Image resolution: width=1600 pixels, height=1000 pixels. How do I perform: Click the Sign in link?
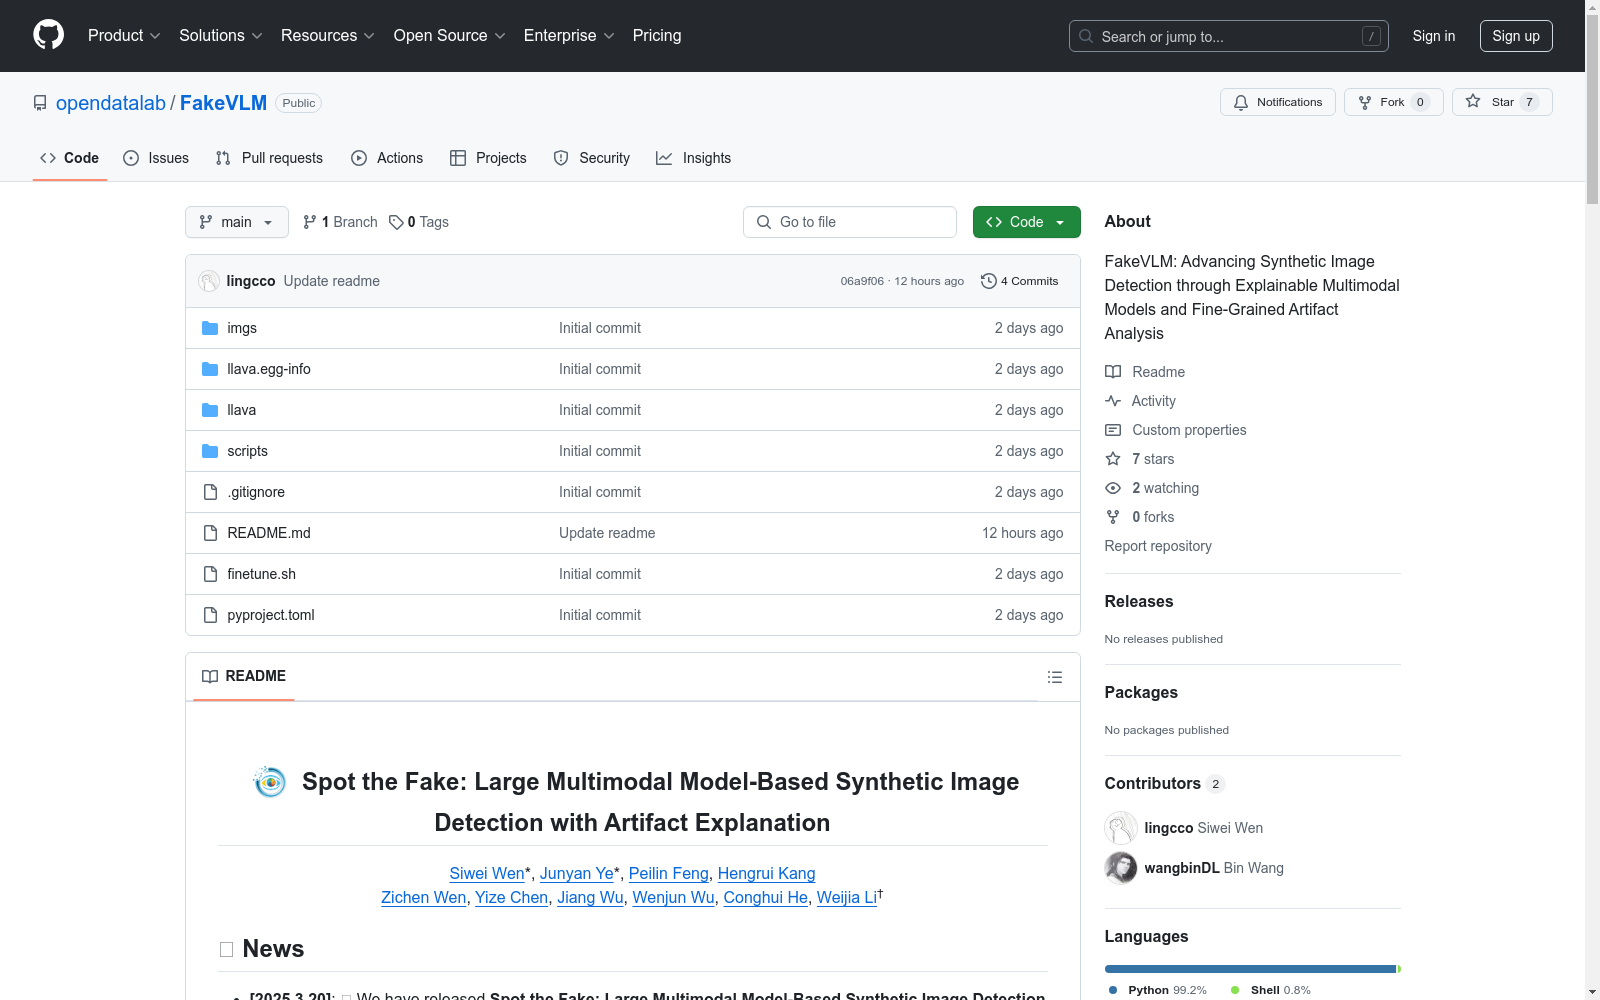(x=1434, y=36)
